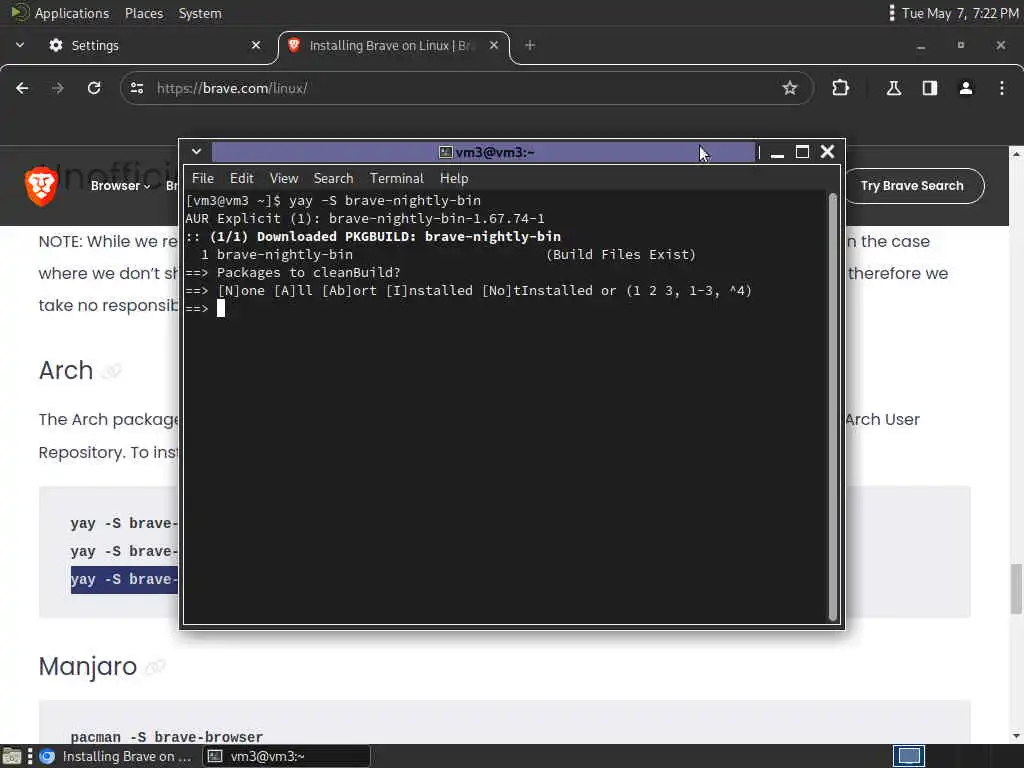Click the terminal vertical scrollbar
The image size is (1024, 768).
tap(833, 406)
